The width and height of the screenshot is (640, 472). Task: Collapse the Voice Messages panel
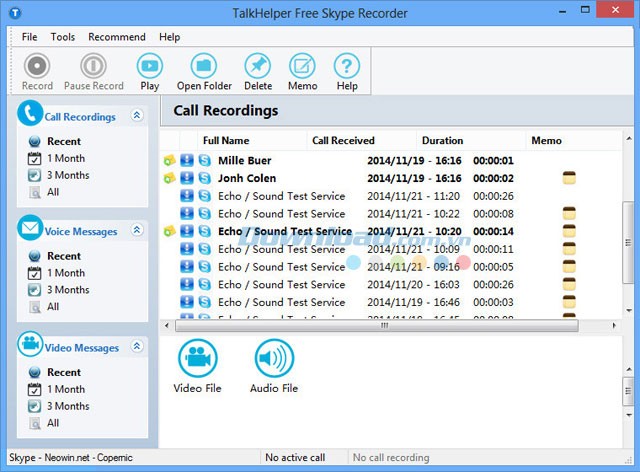coord(137,230)
